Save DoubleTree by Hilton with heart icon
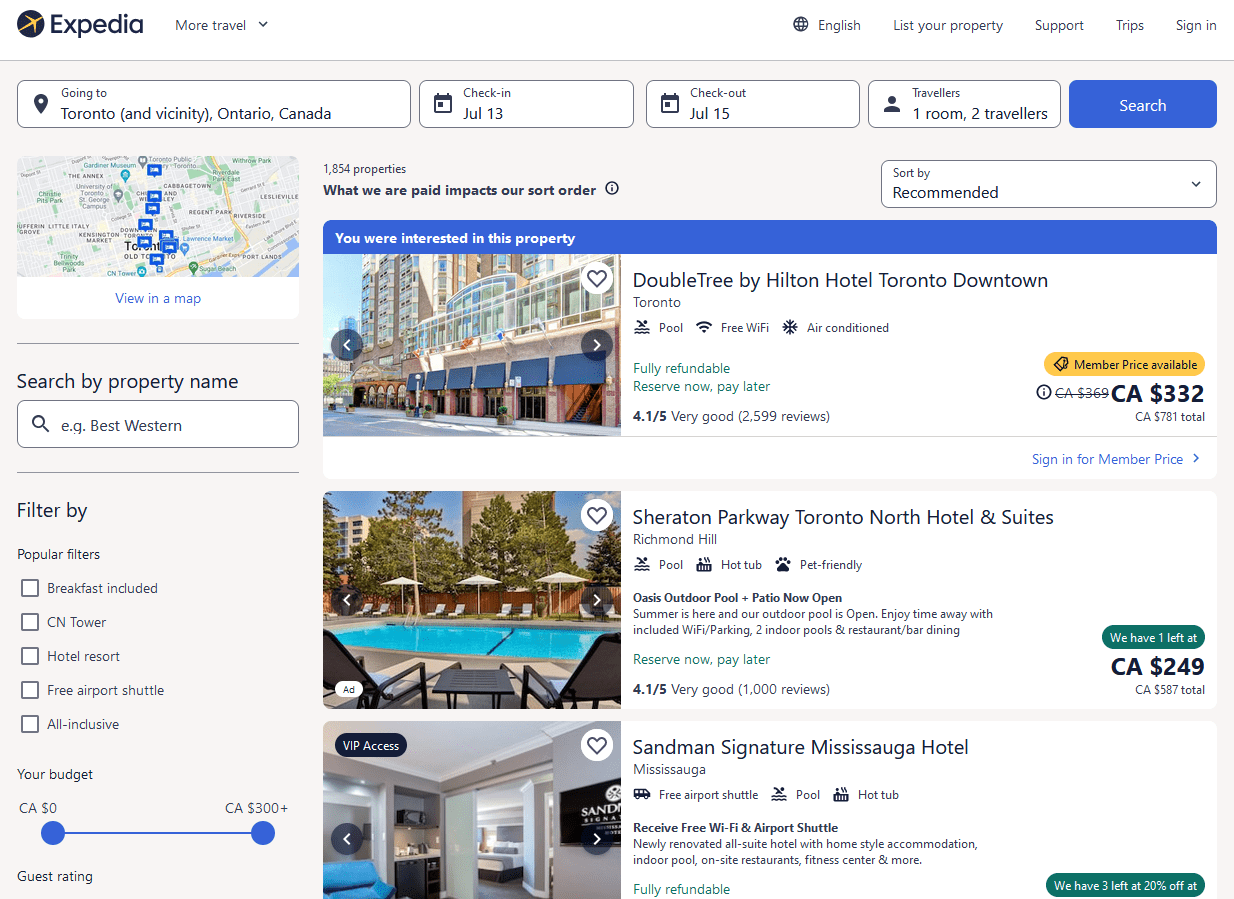Viewport: 1234px width, 899px height. (597, 278)
